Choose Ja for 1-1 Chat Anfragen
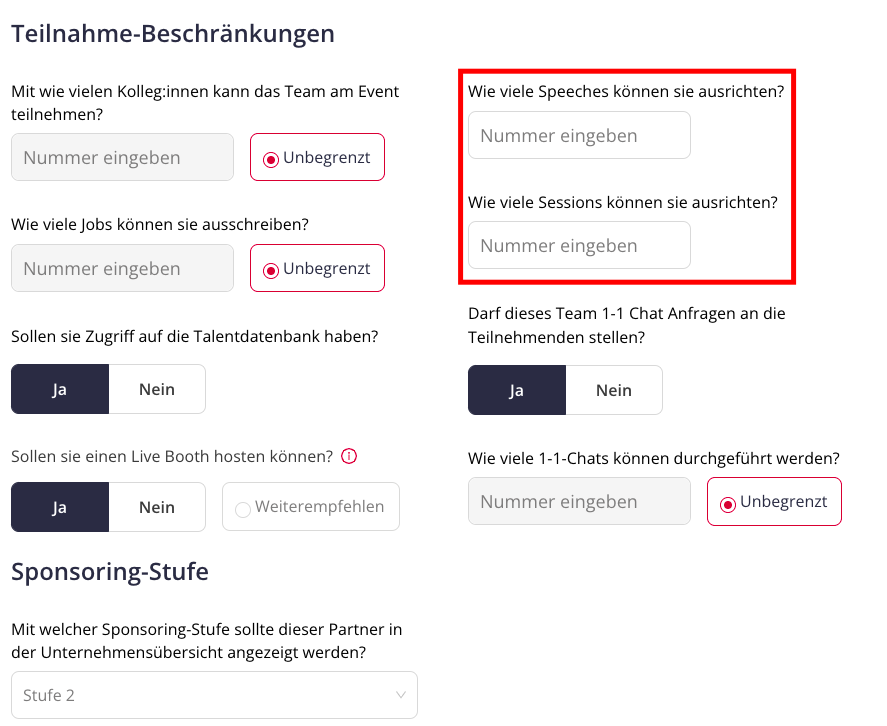887x726 pixels. click(517, 390)
